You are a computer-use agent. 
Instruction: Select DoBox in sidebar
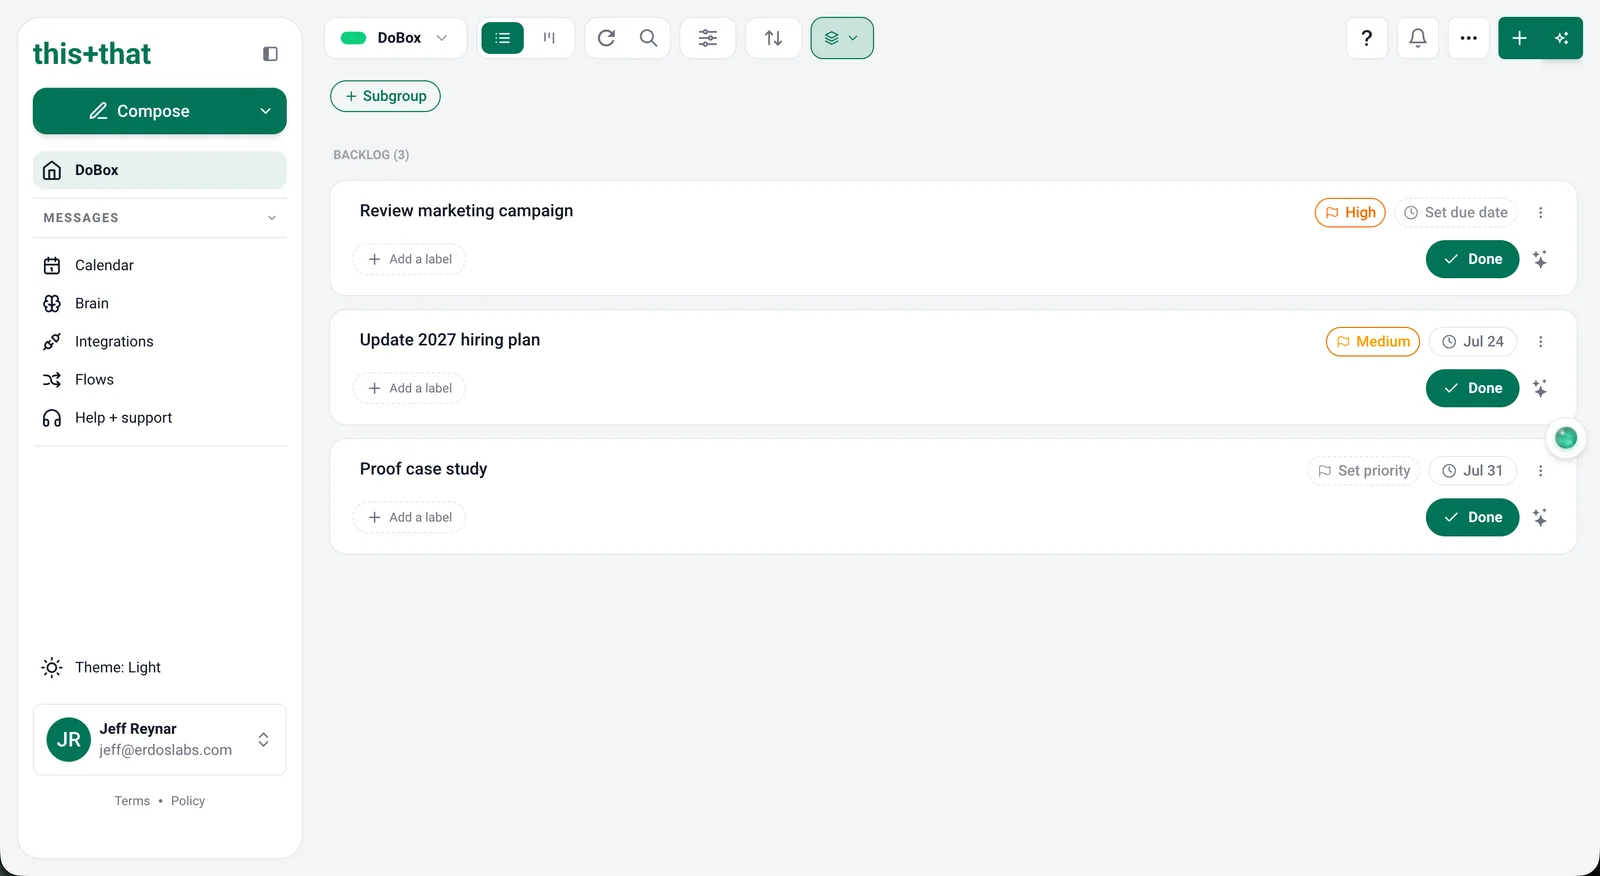(160, 170)
